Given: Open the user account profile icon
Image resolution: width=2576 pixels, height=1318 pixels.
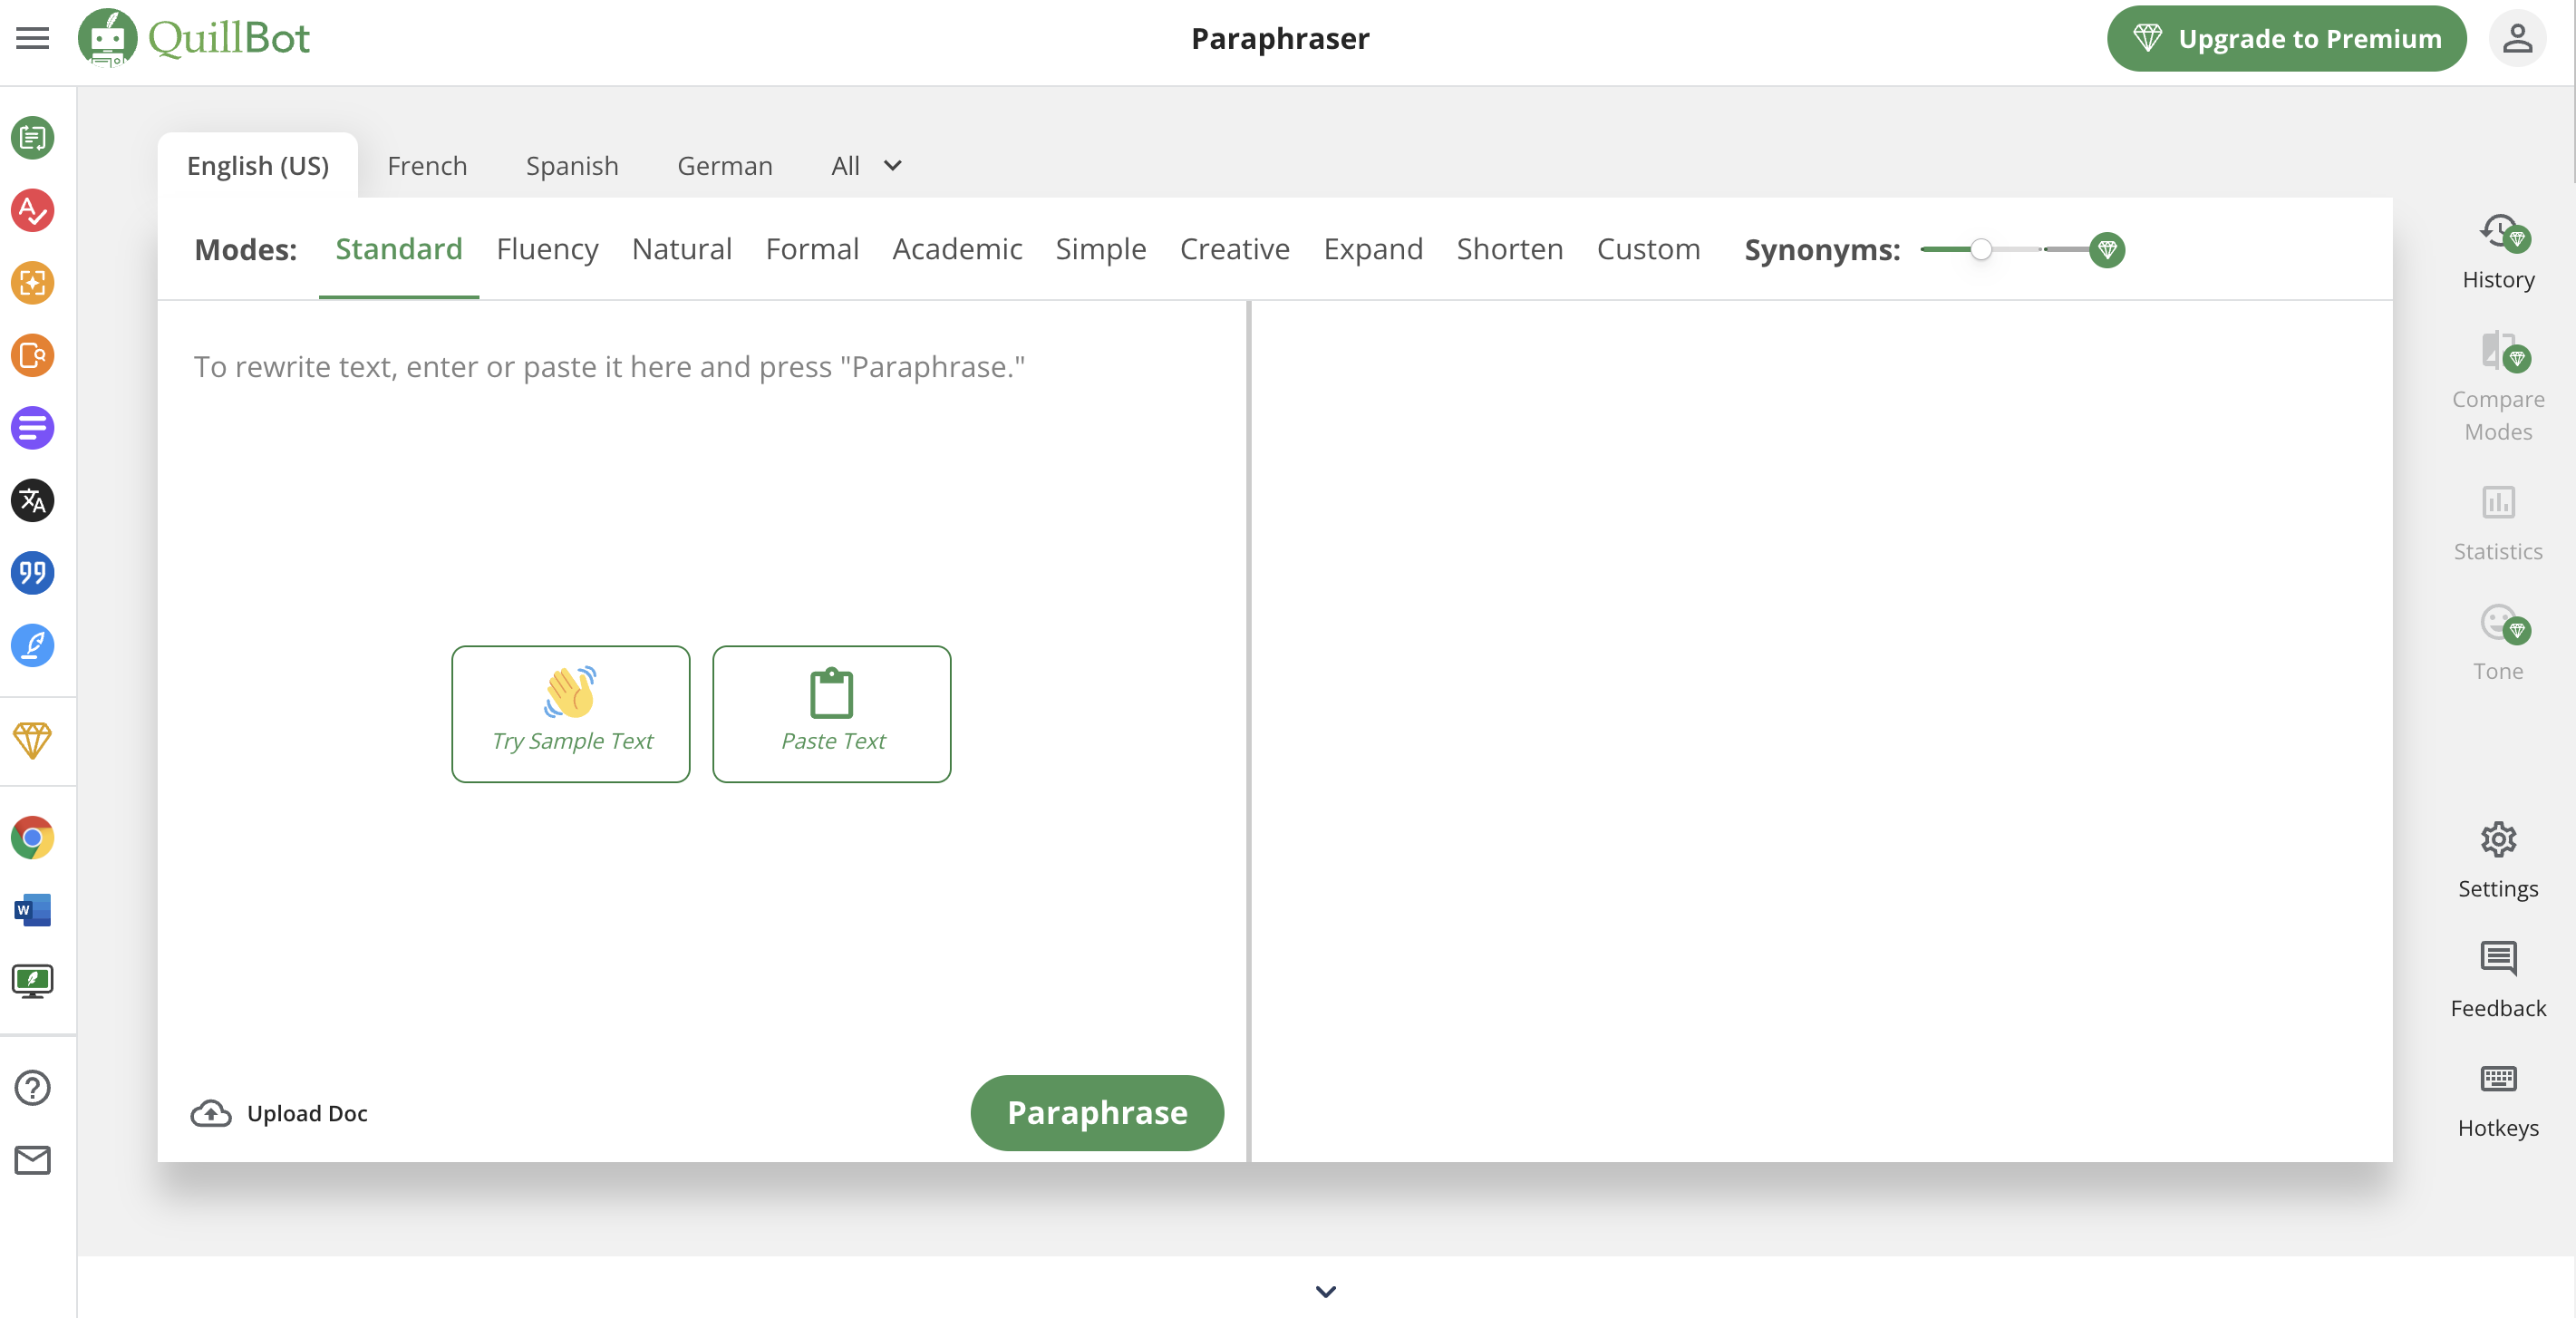Looking at the screenshot, I should pyautogui.click(x=2517, y=38).
